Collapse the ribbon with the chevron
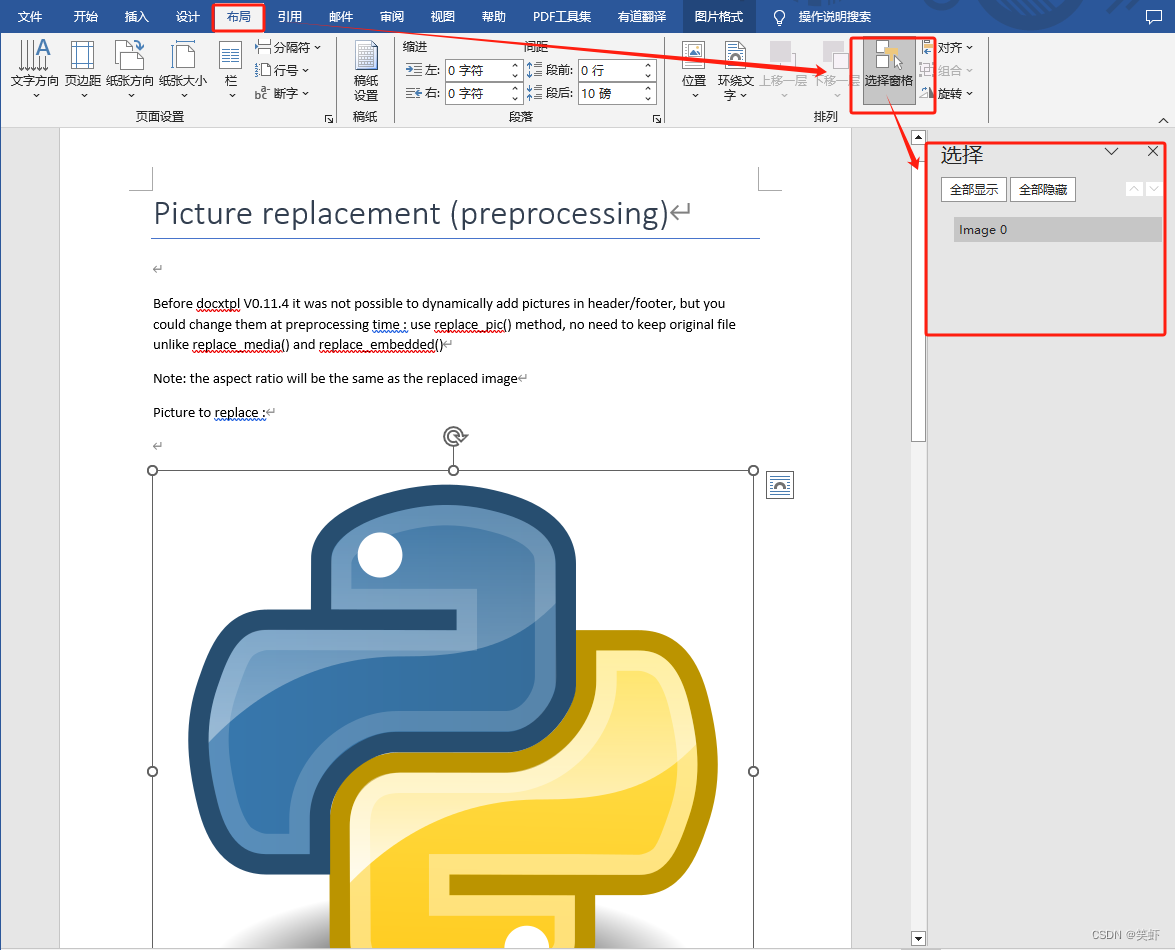1175x950 pixels. (1163, 120)
